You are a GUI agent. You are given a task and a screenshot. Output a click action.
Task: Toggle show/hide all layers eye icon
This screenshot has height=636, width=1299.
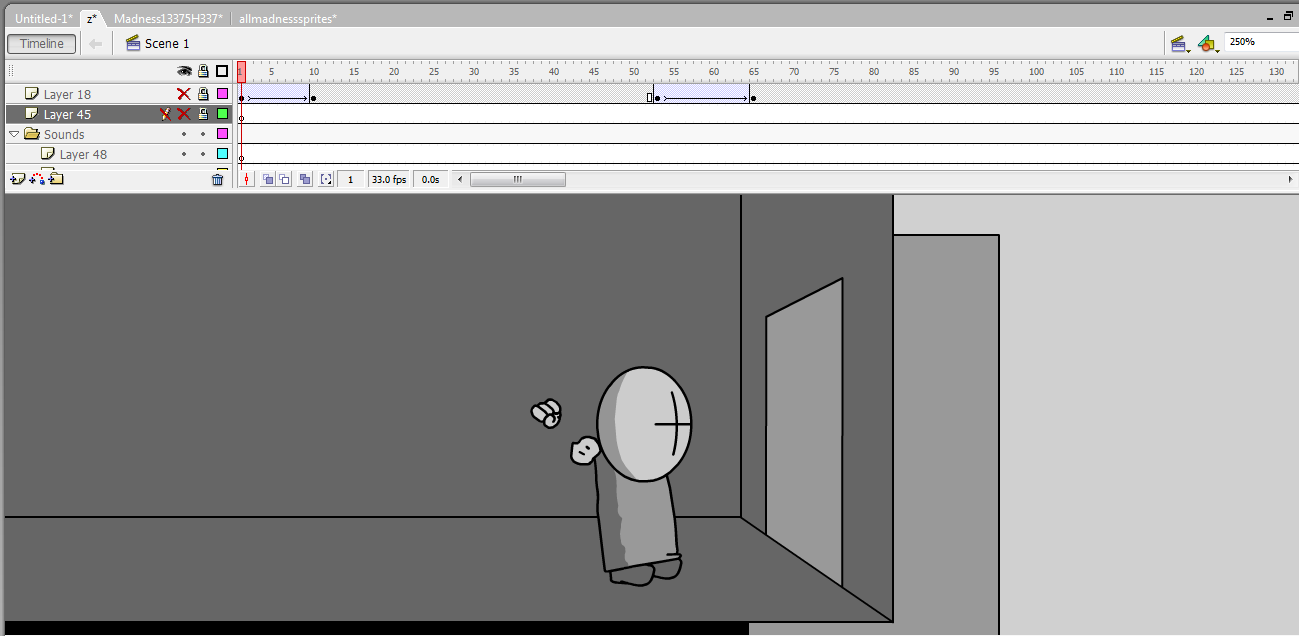[184, 71]
